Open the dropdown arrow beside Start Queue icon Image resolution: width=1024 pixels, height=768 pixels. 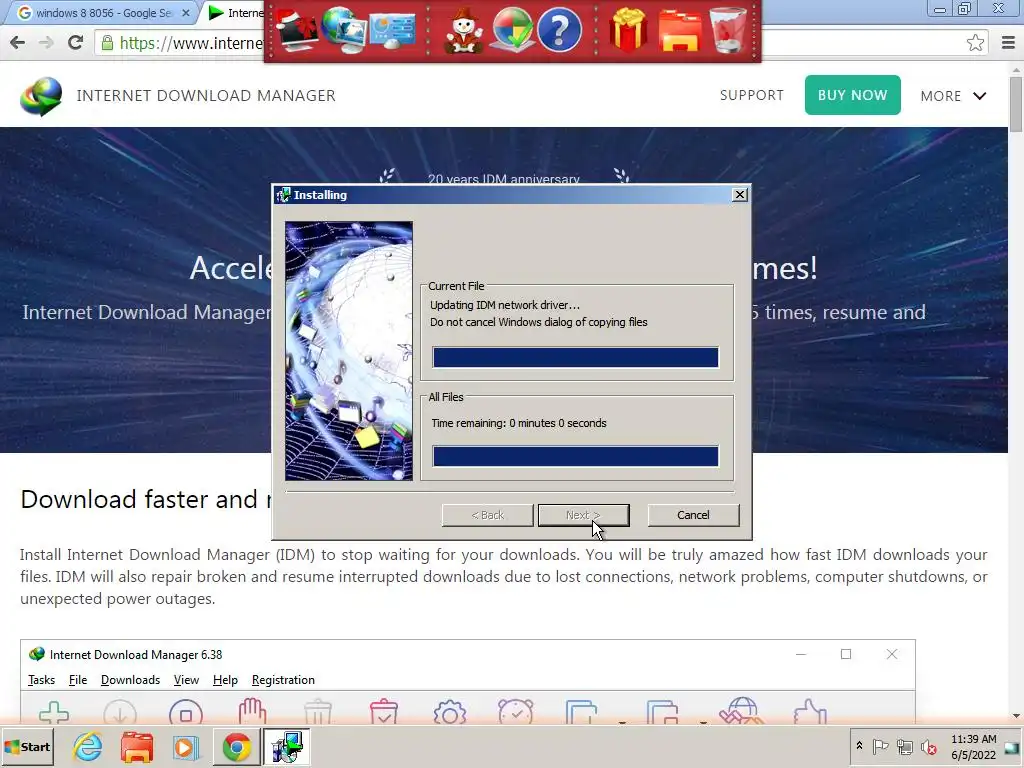click(x=622, y=721)
